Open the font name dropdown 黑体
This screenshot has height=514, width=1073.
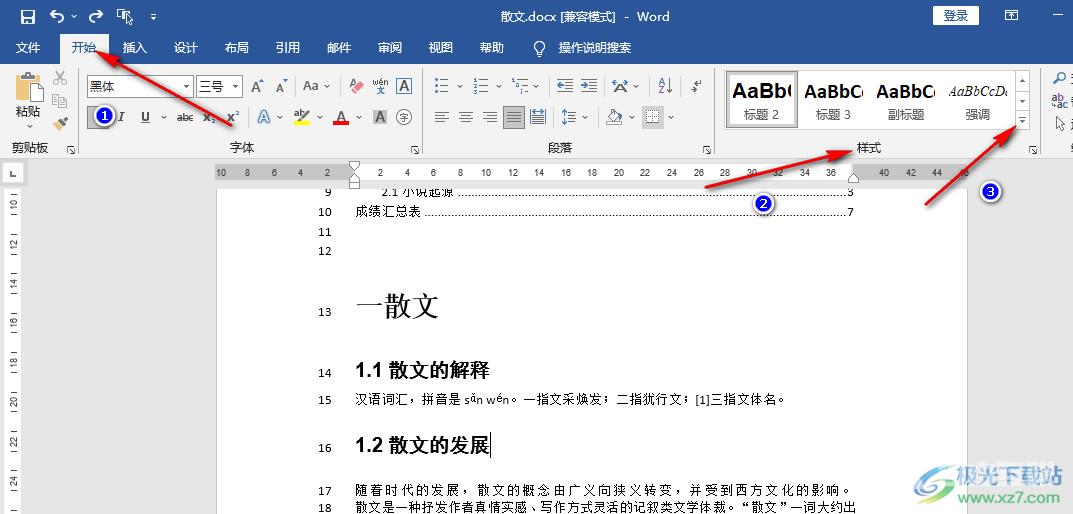[186, 87]
